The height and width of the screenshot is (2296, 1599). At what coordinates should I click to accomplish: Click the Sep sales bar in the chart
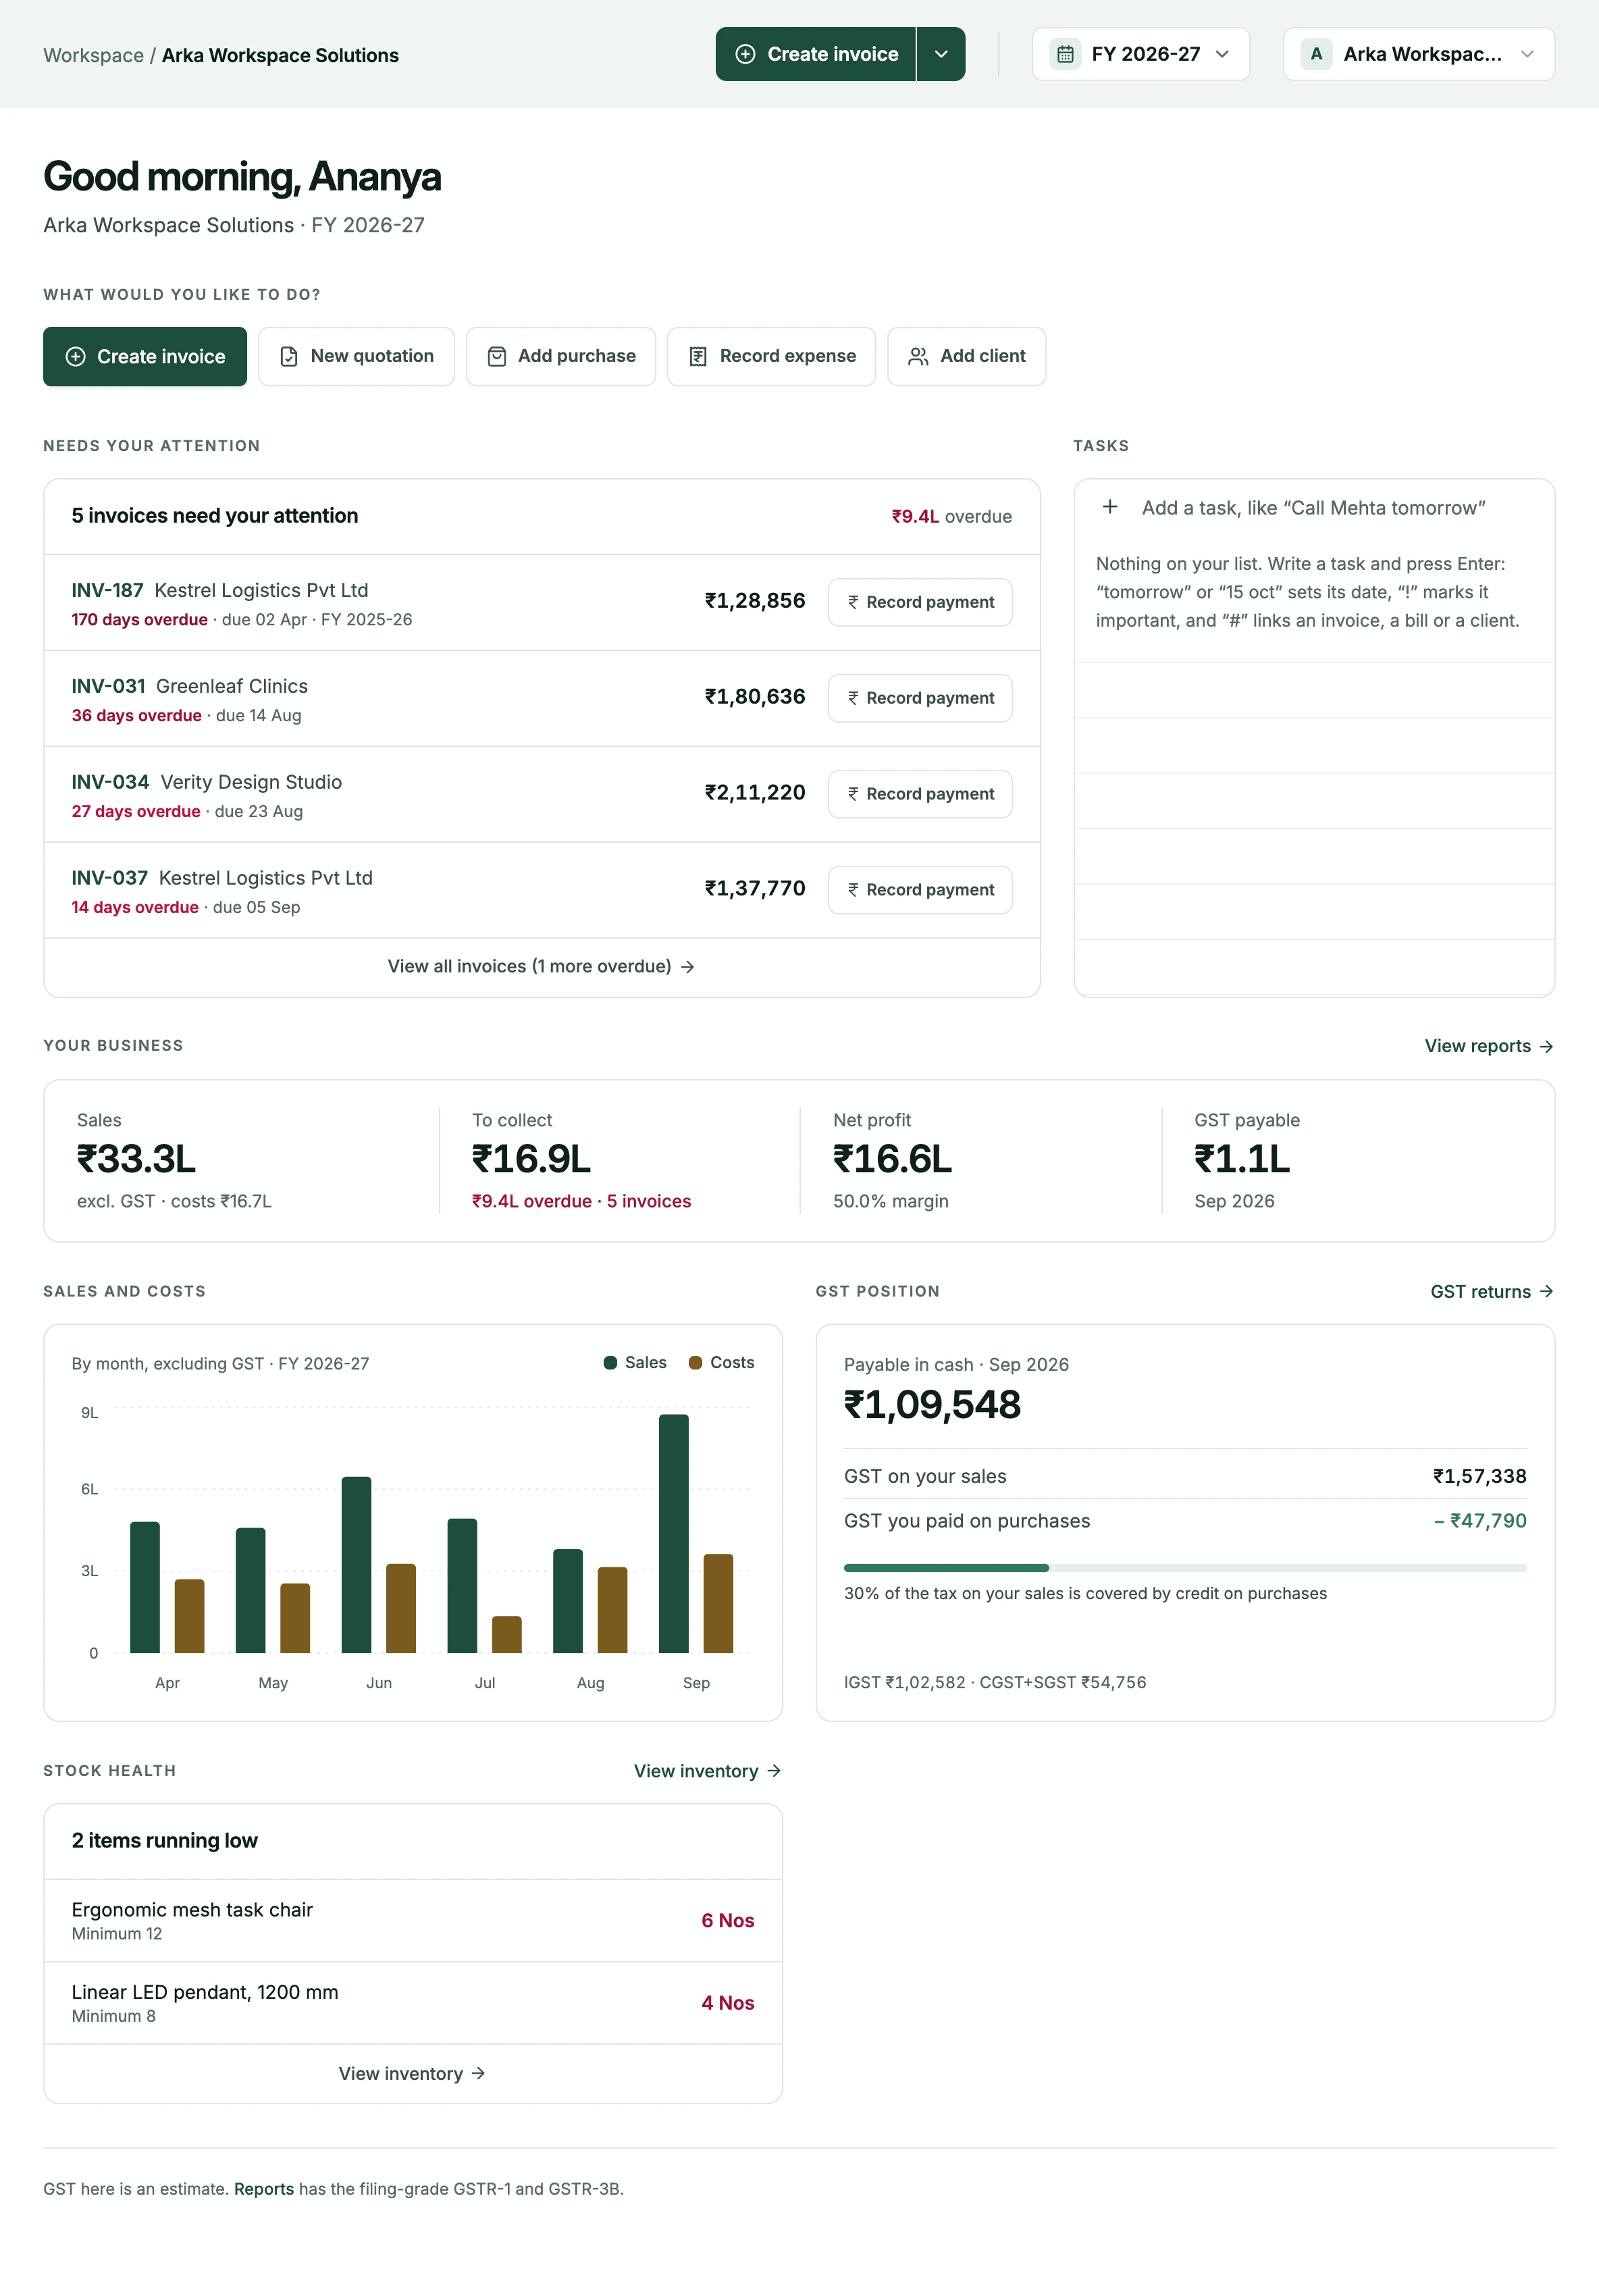point(674,1533)
